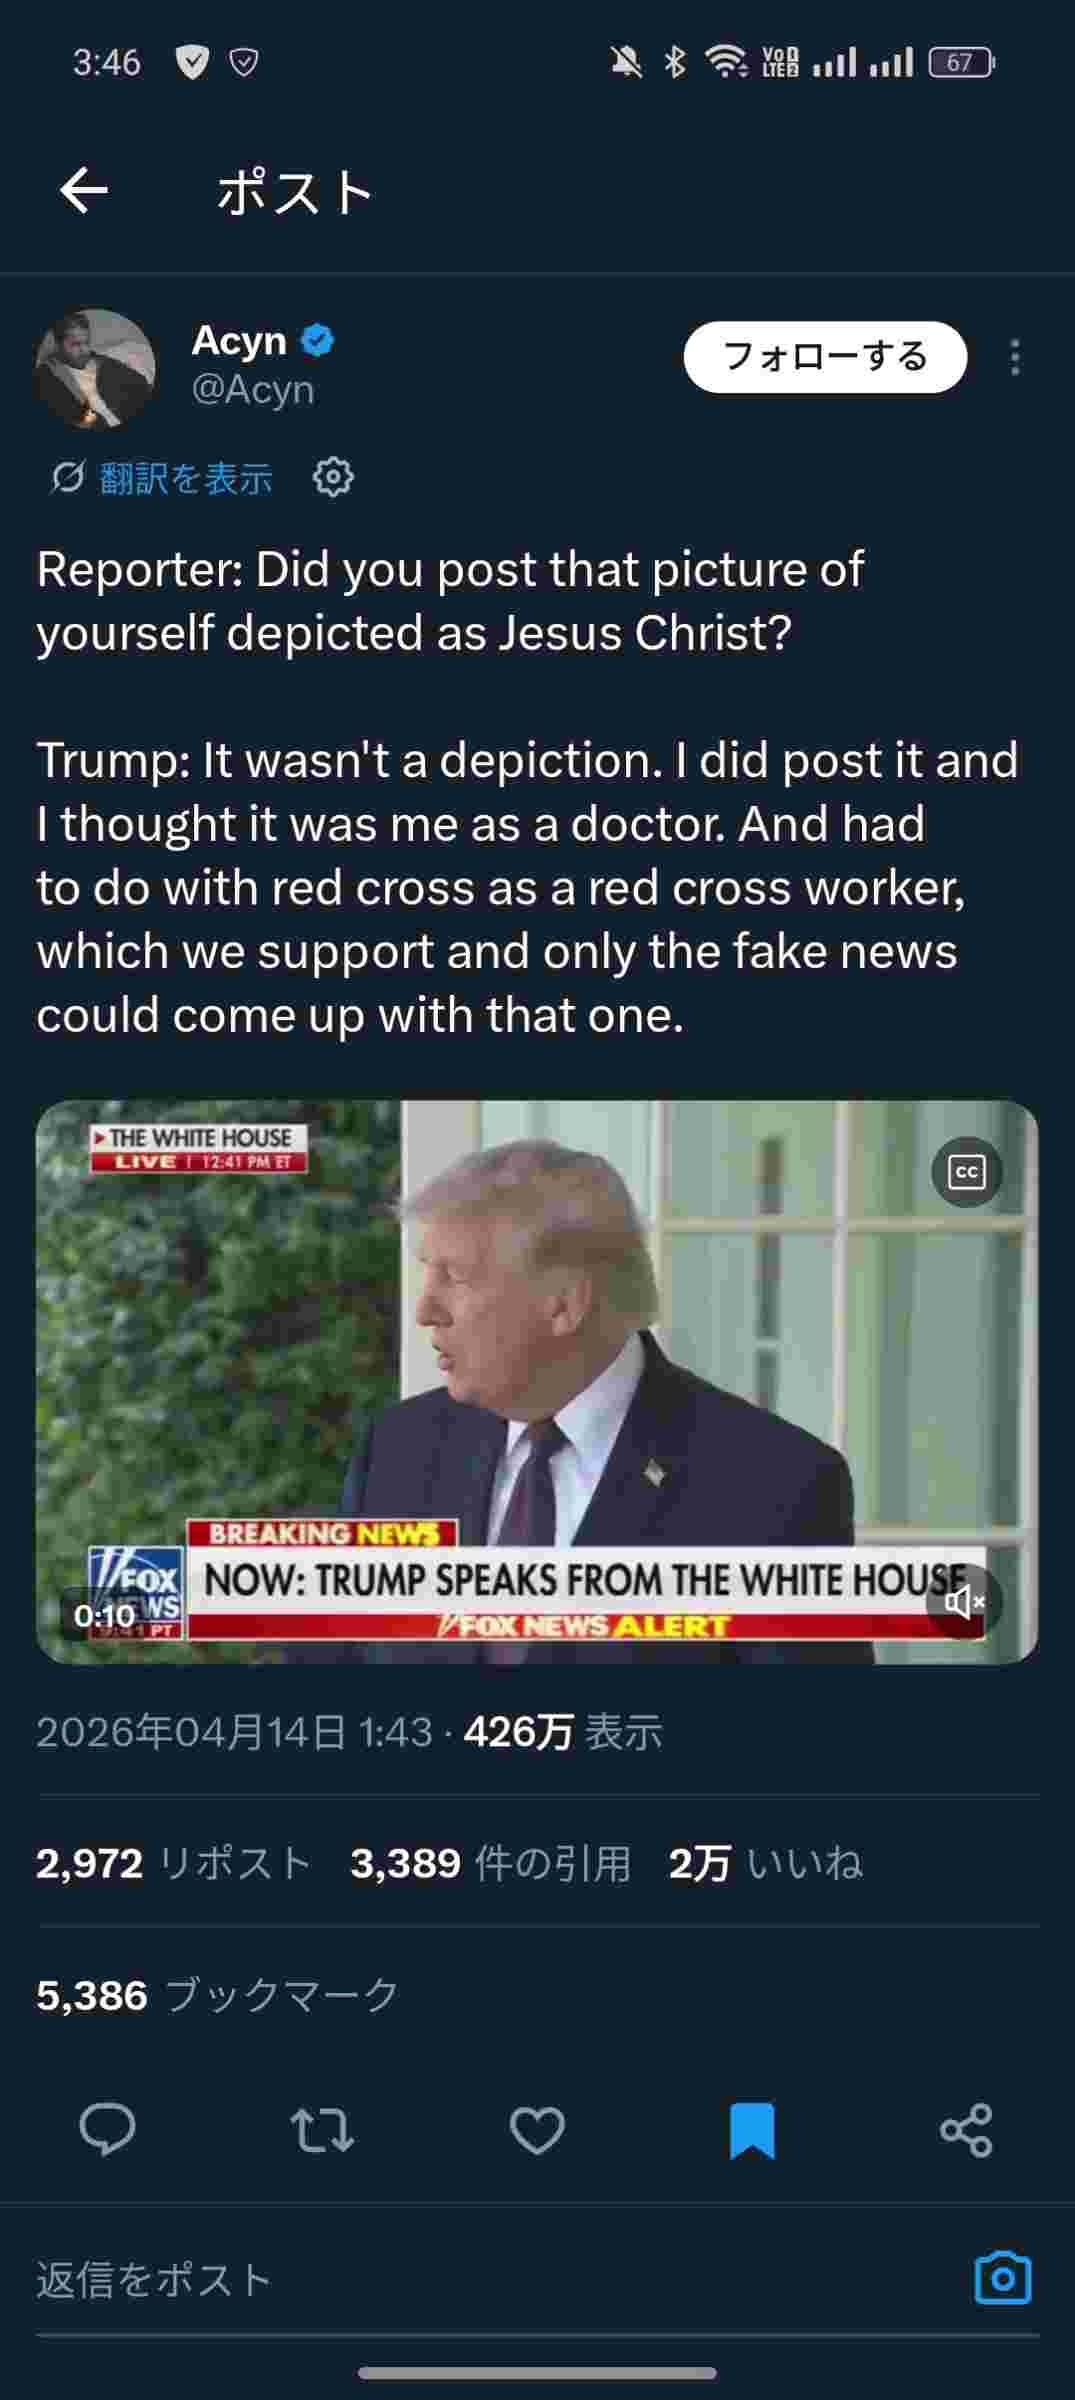View the 2万 いいね likes list

click(765, 1863)
